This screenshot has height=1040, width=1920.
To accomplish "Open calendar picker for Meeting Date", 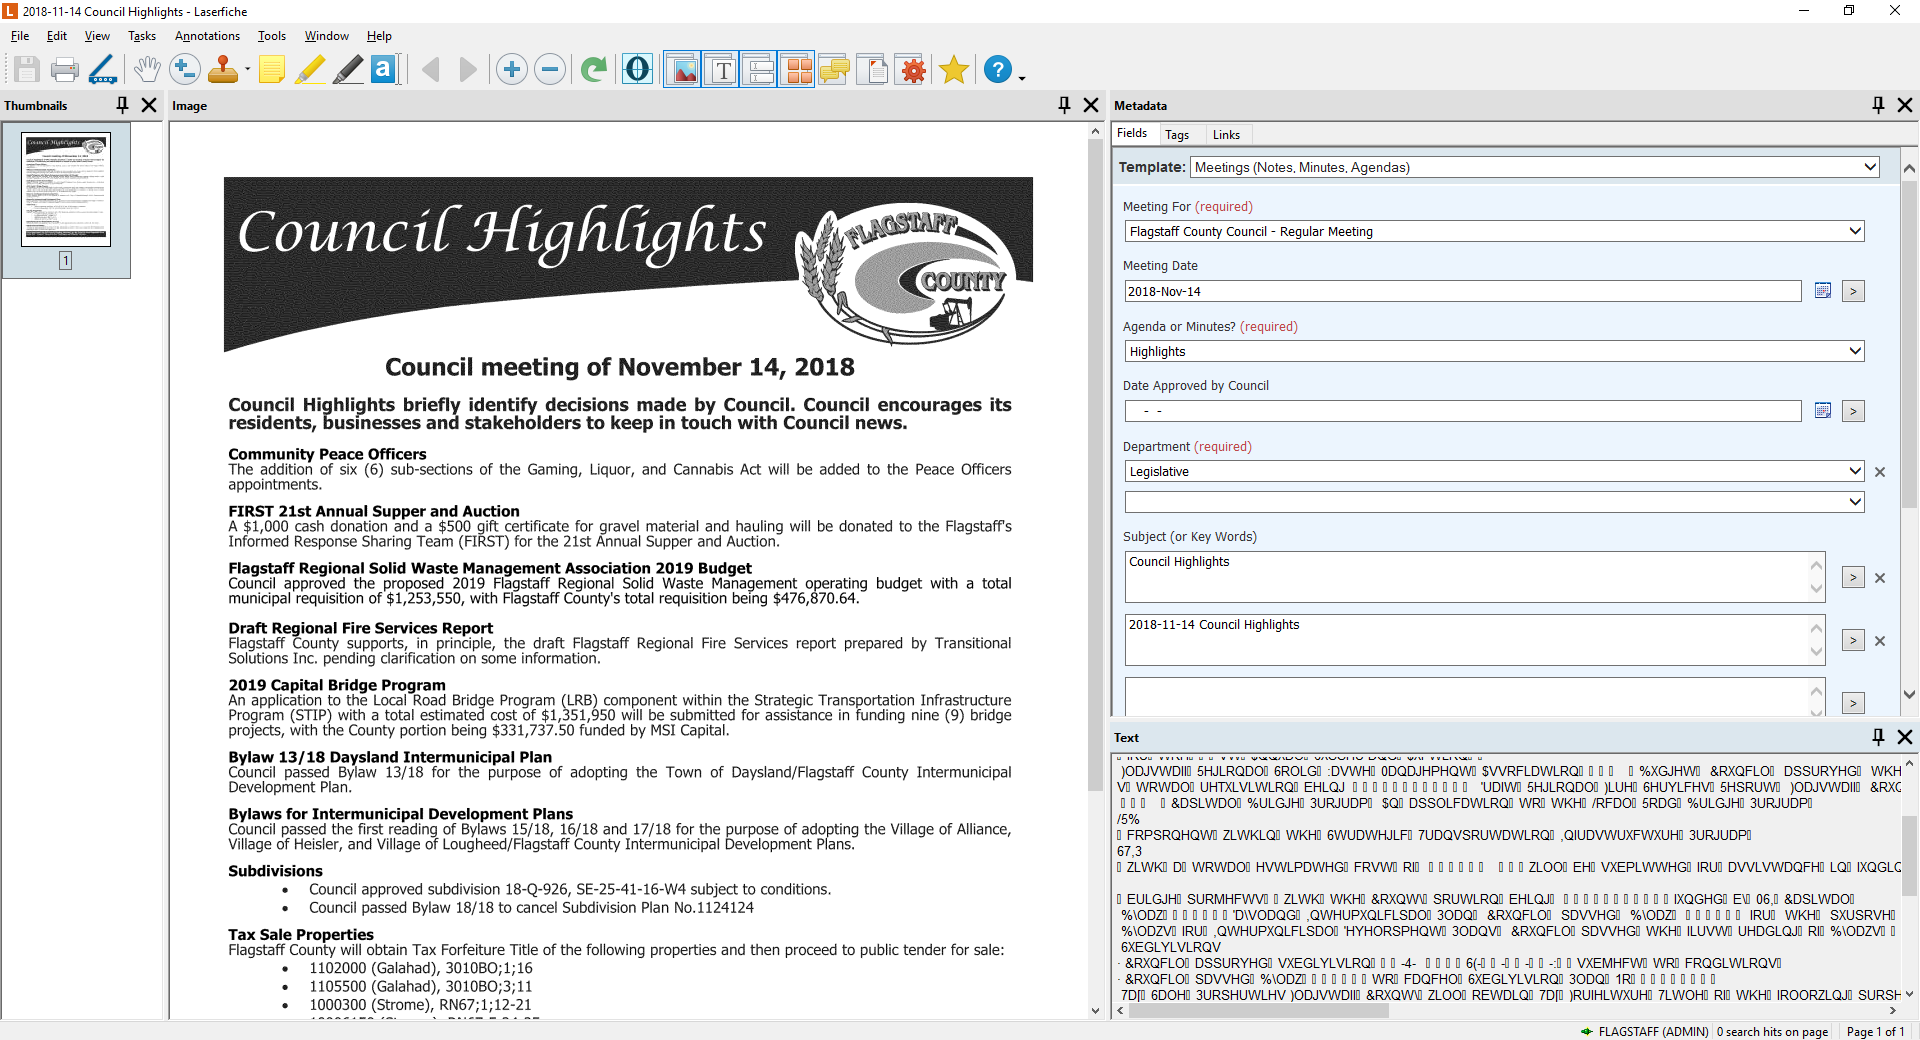I will pos(1823,291).
